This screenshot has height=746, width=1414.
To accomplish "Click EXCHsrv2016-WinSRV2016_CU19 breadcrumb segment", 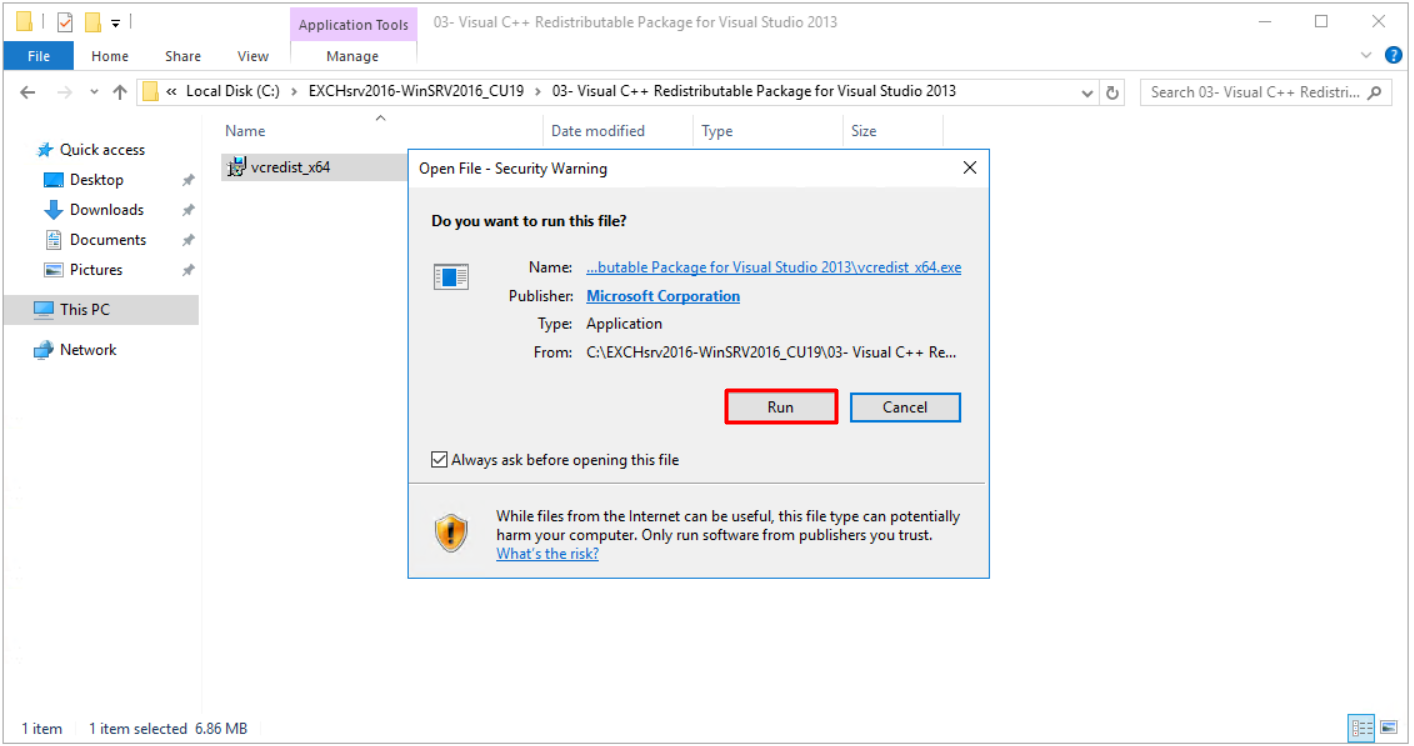I will 416,91.
